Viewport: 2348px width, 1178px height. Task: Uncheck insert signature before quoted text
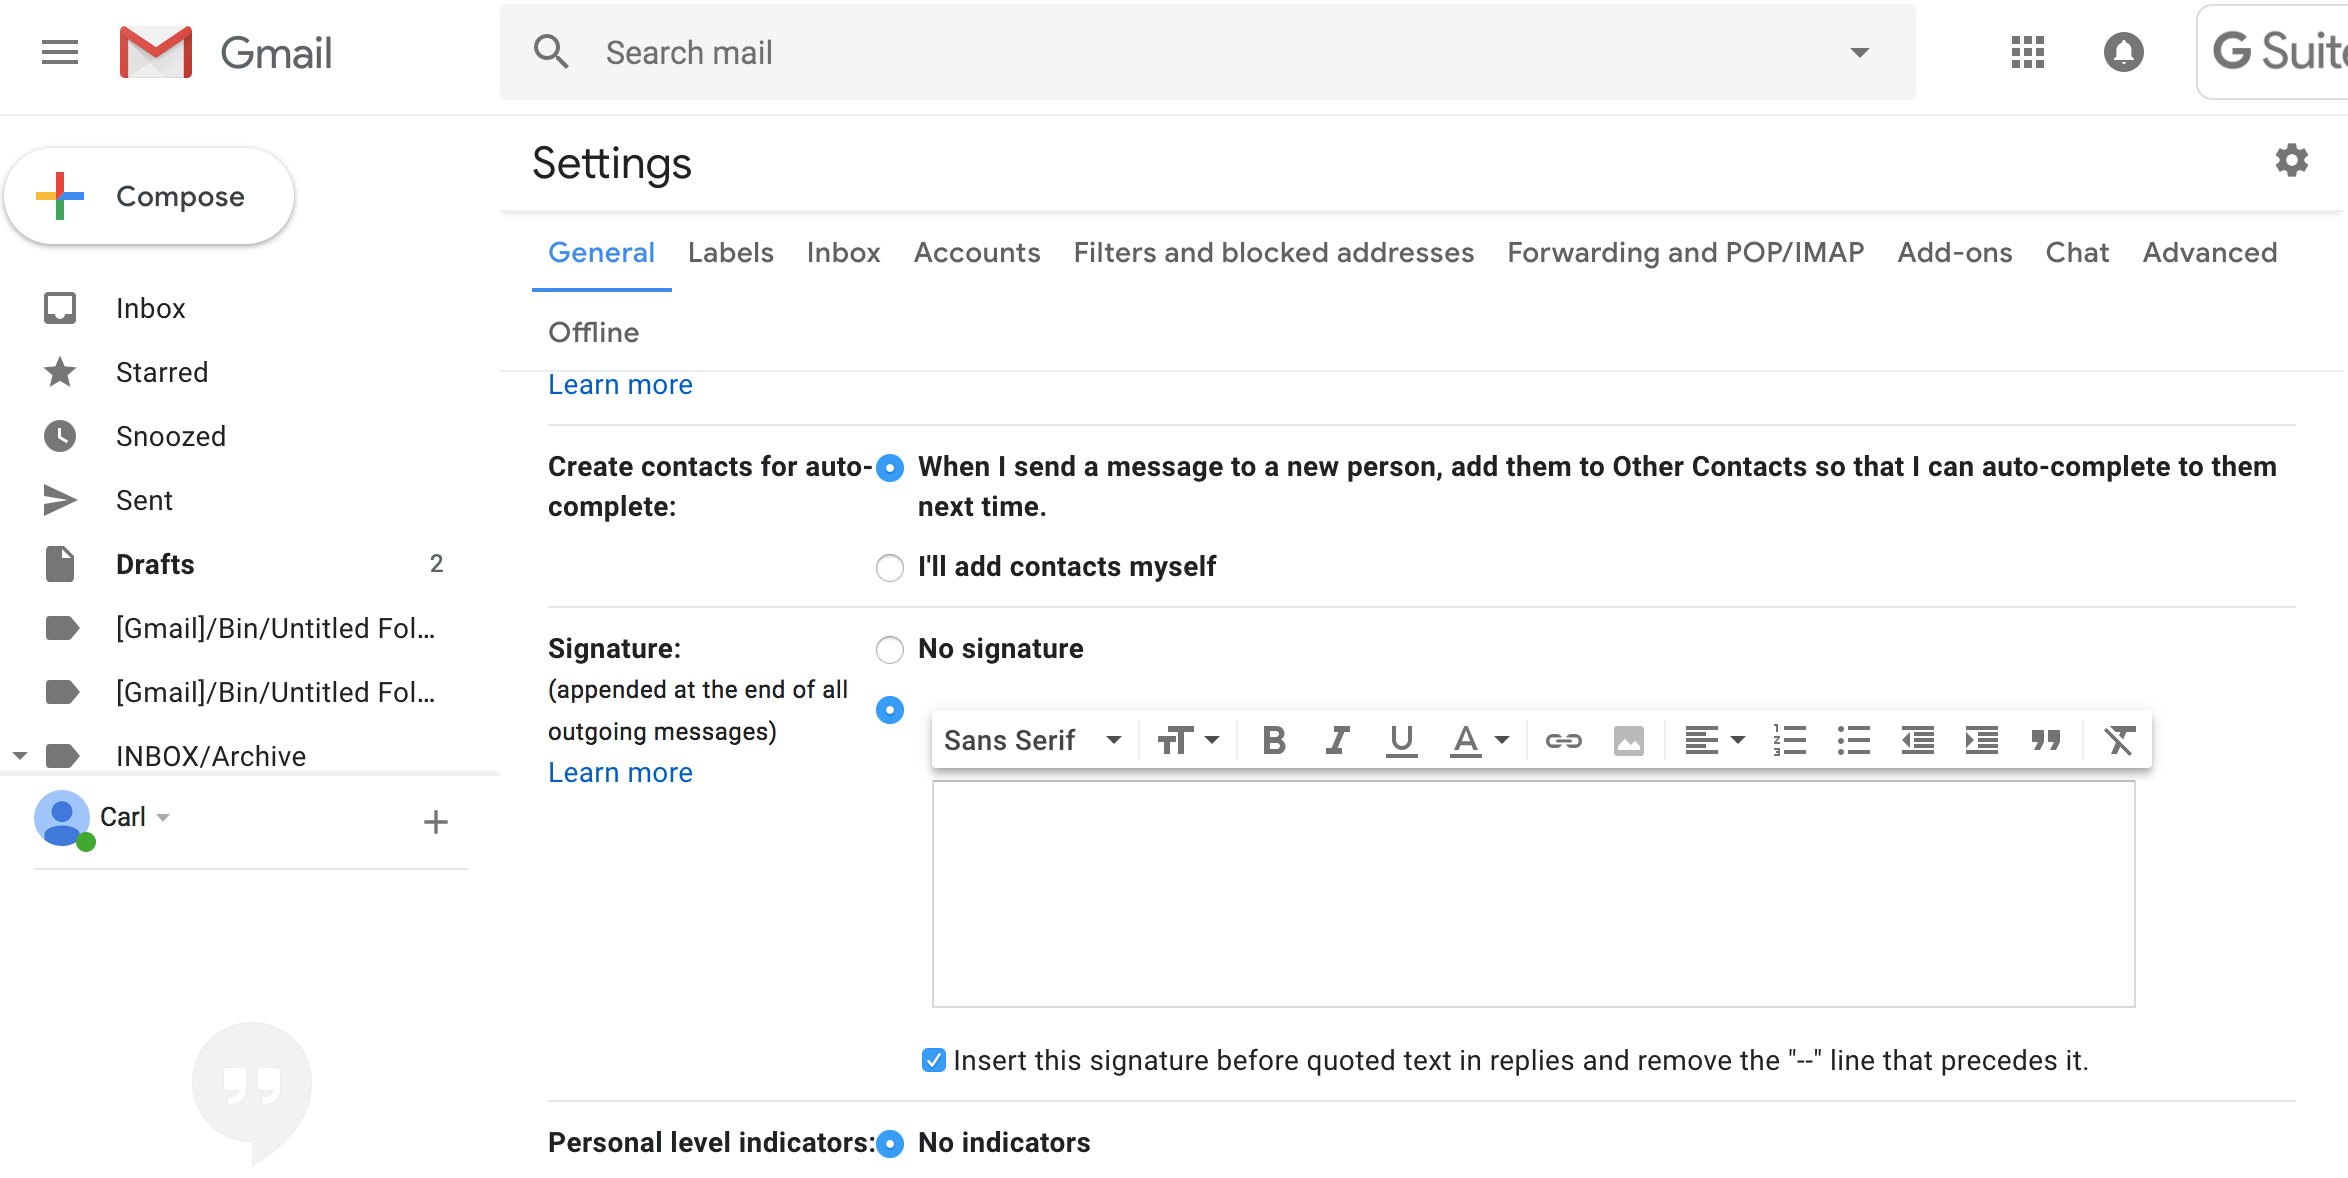click(x=933, y=1060)
